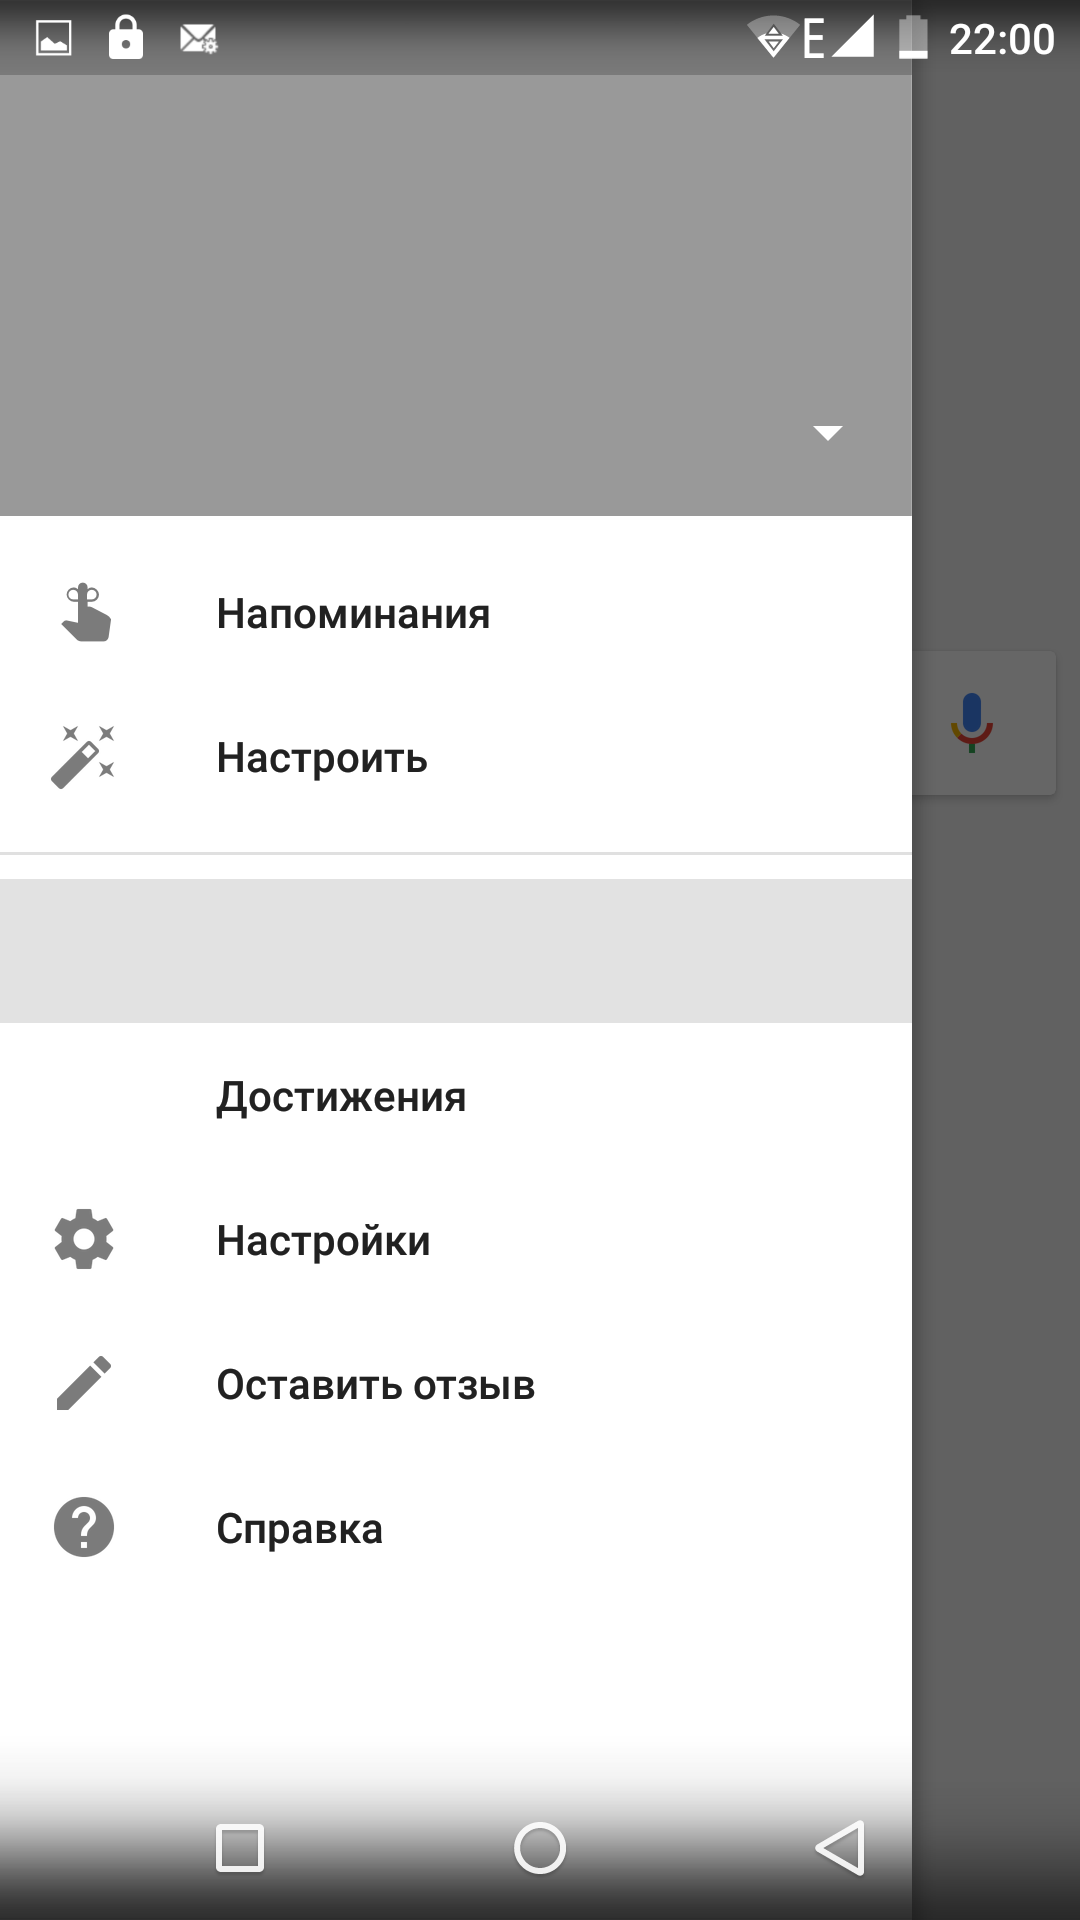1080x1920 pixels.
Task: Tap the picture notification icon in status bar
Action: (54, 39)
